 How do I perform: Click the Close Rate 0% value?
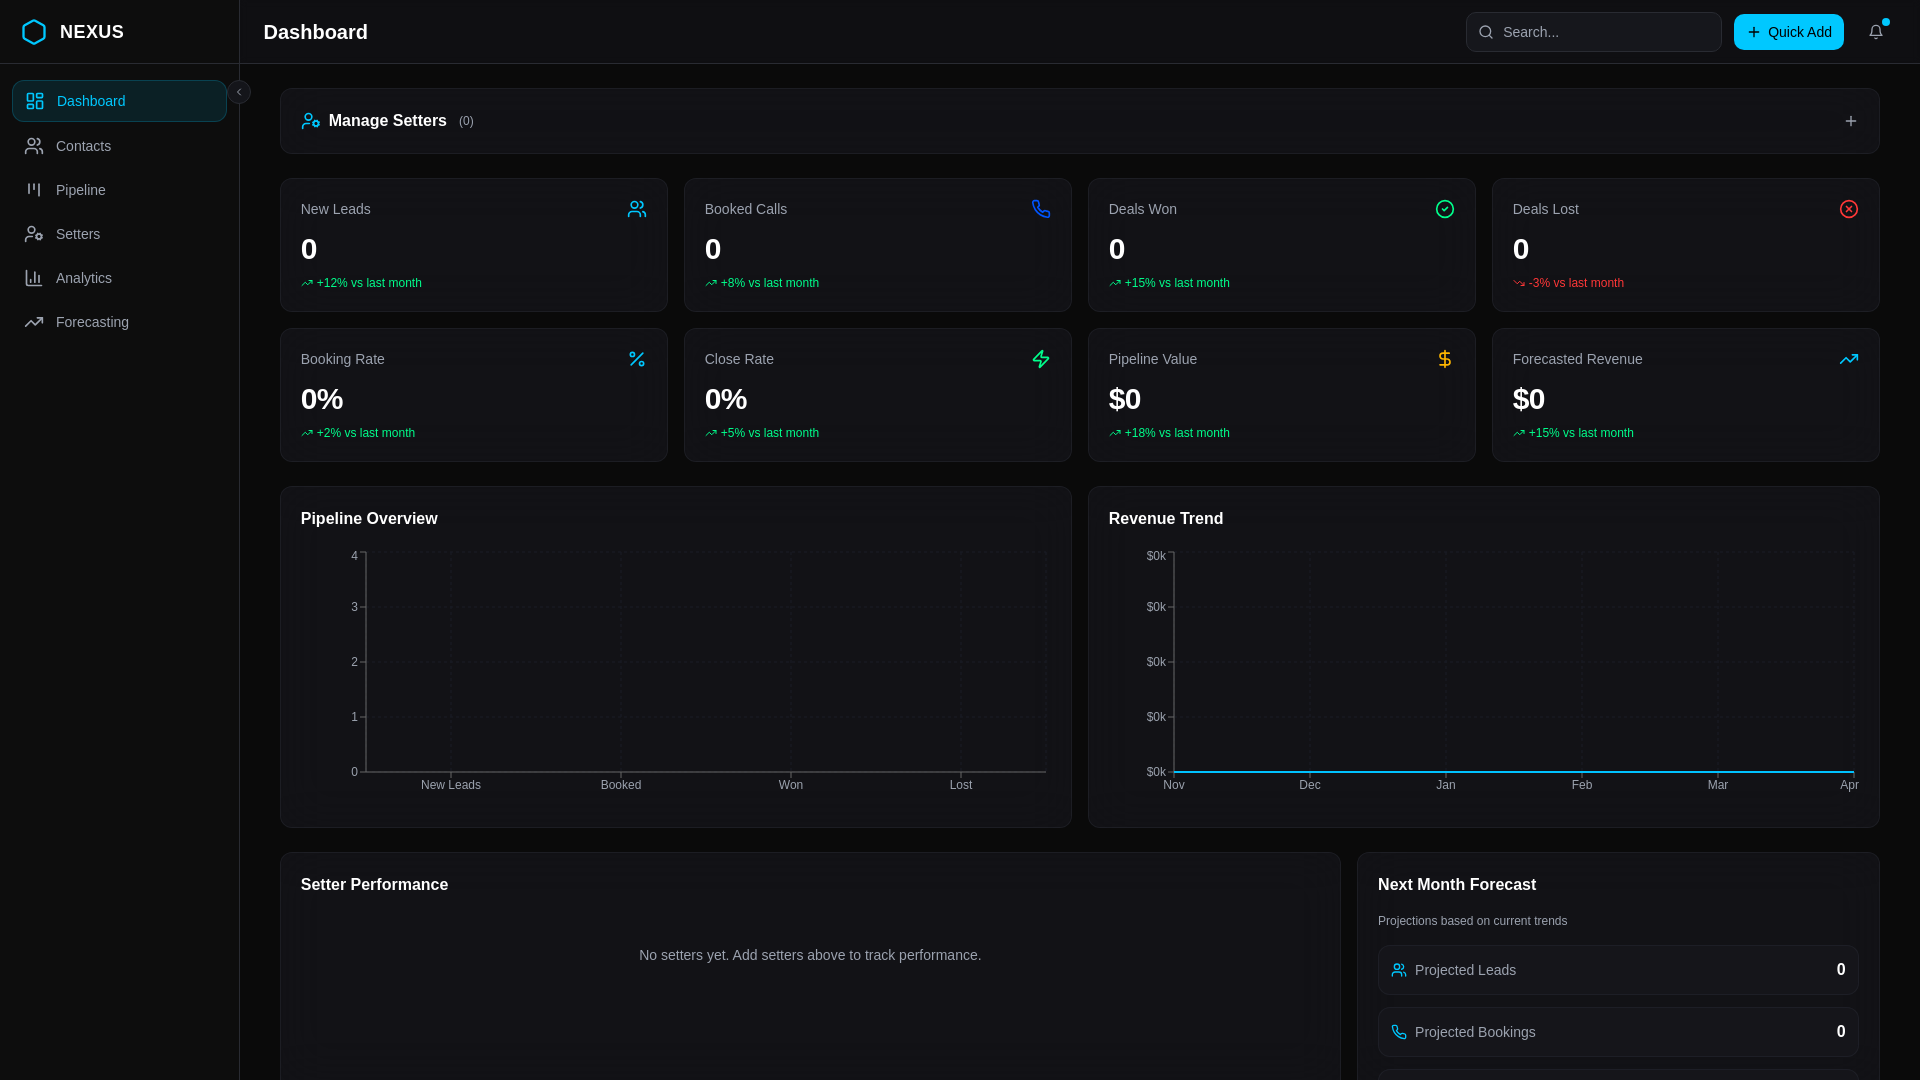click(726, 399)
